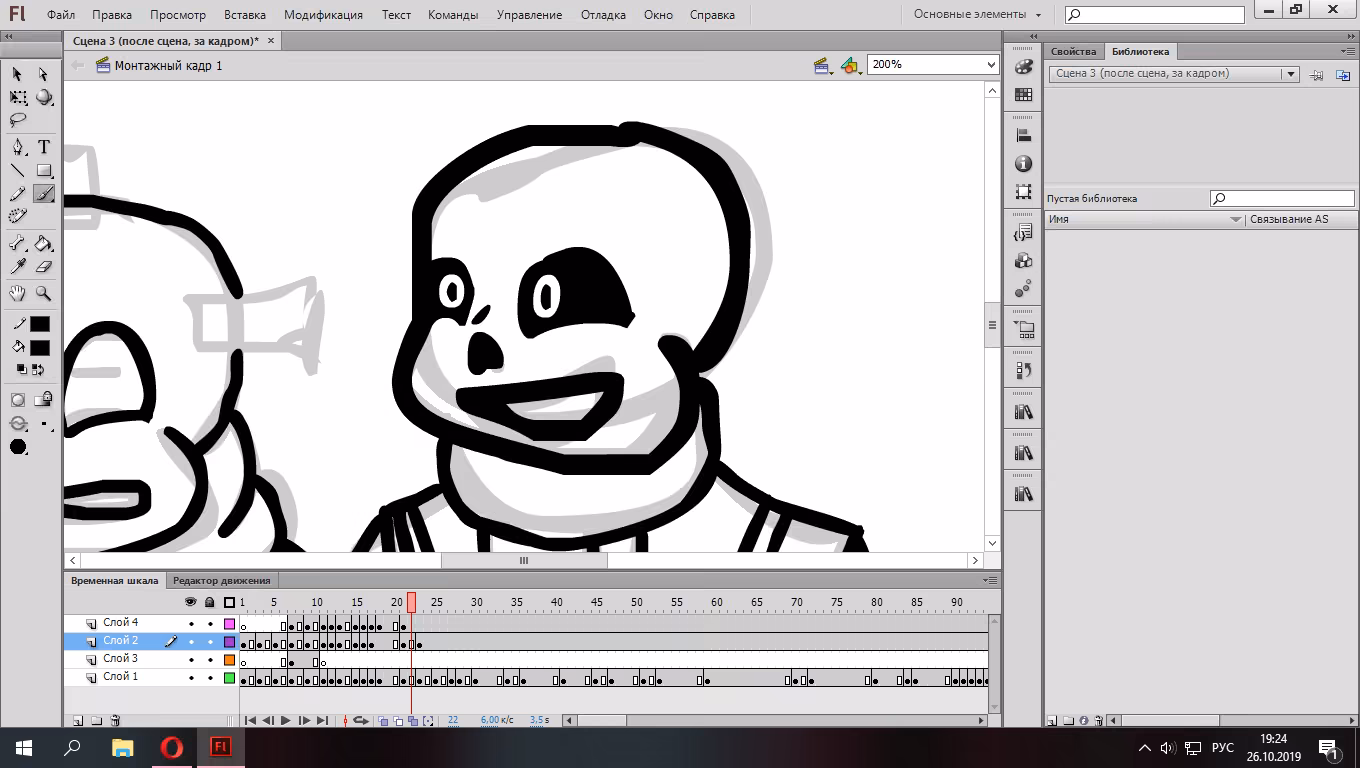Open the Info panel icon
The height and width of the screenshot is (768, 1360).
1023,164
